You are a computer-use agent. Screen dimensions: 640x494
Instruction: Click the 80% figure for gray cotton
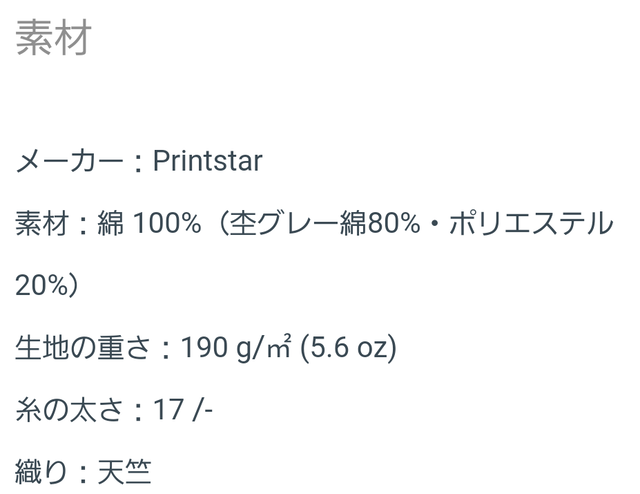pos(394,224)
